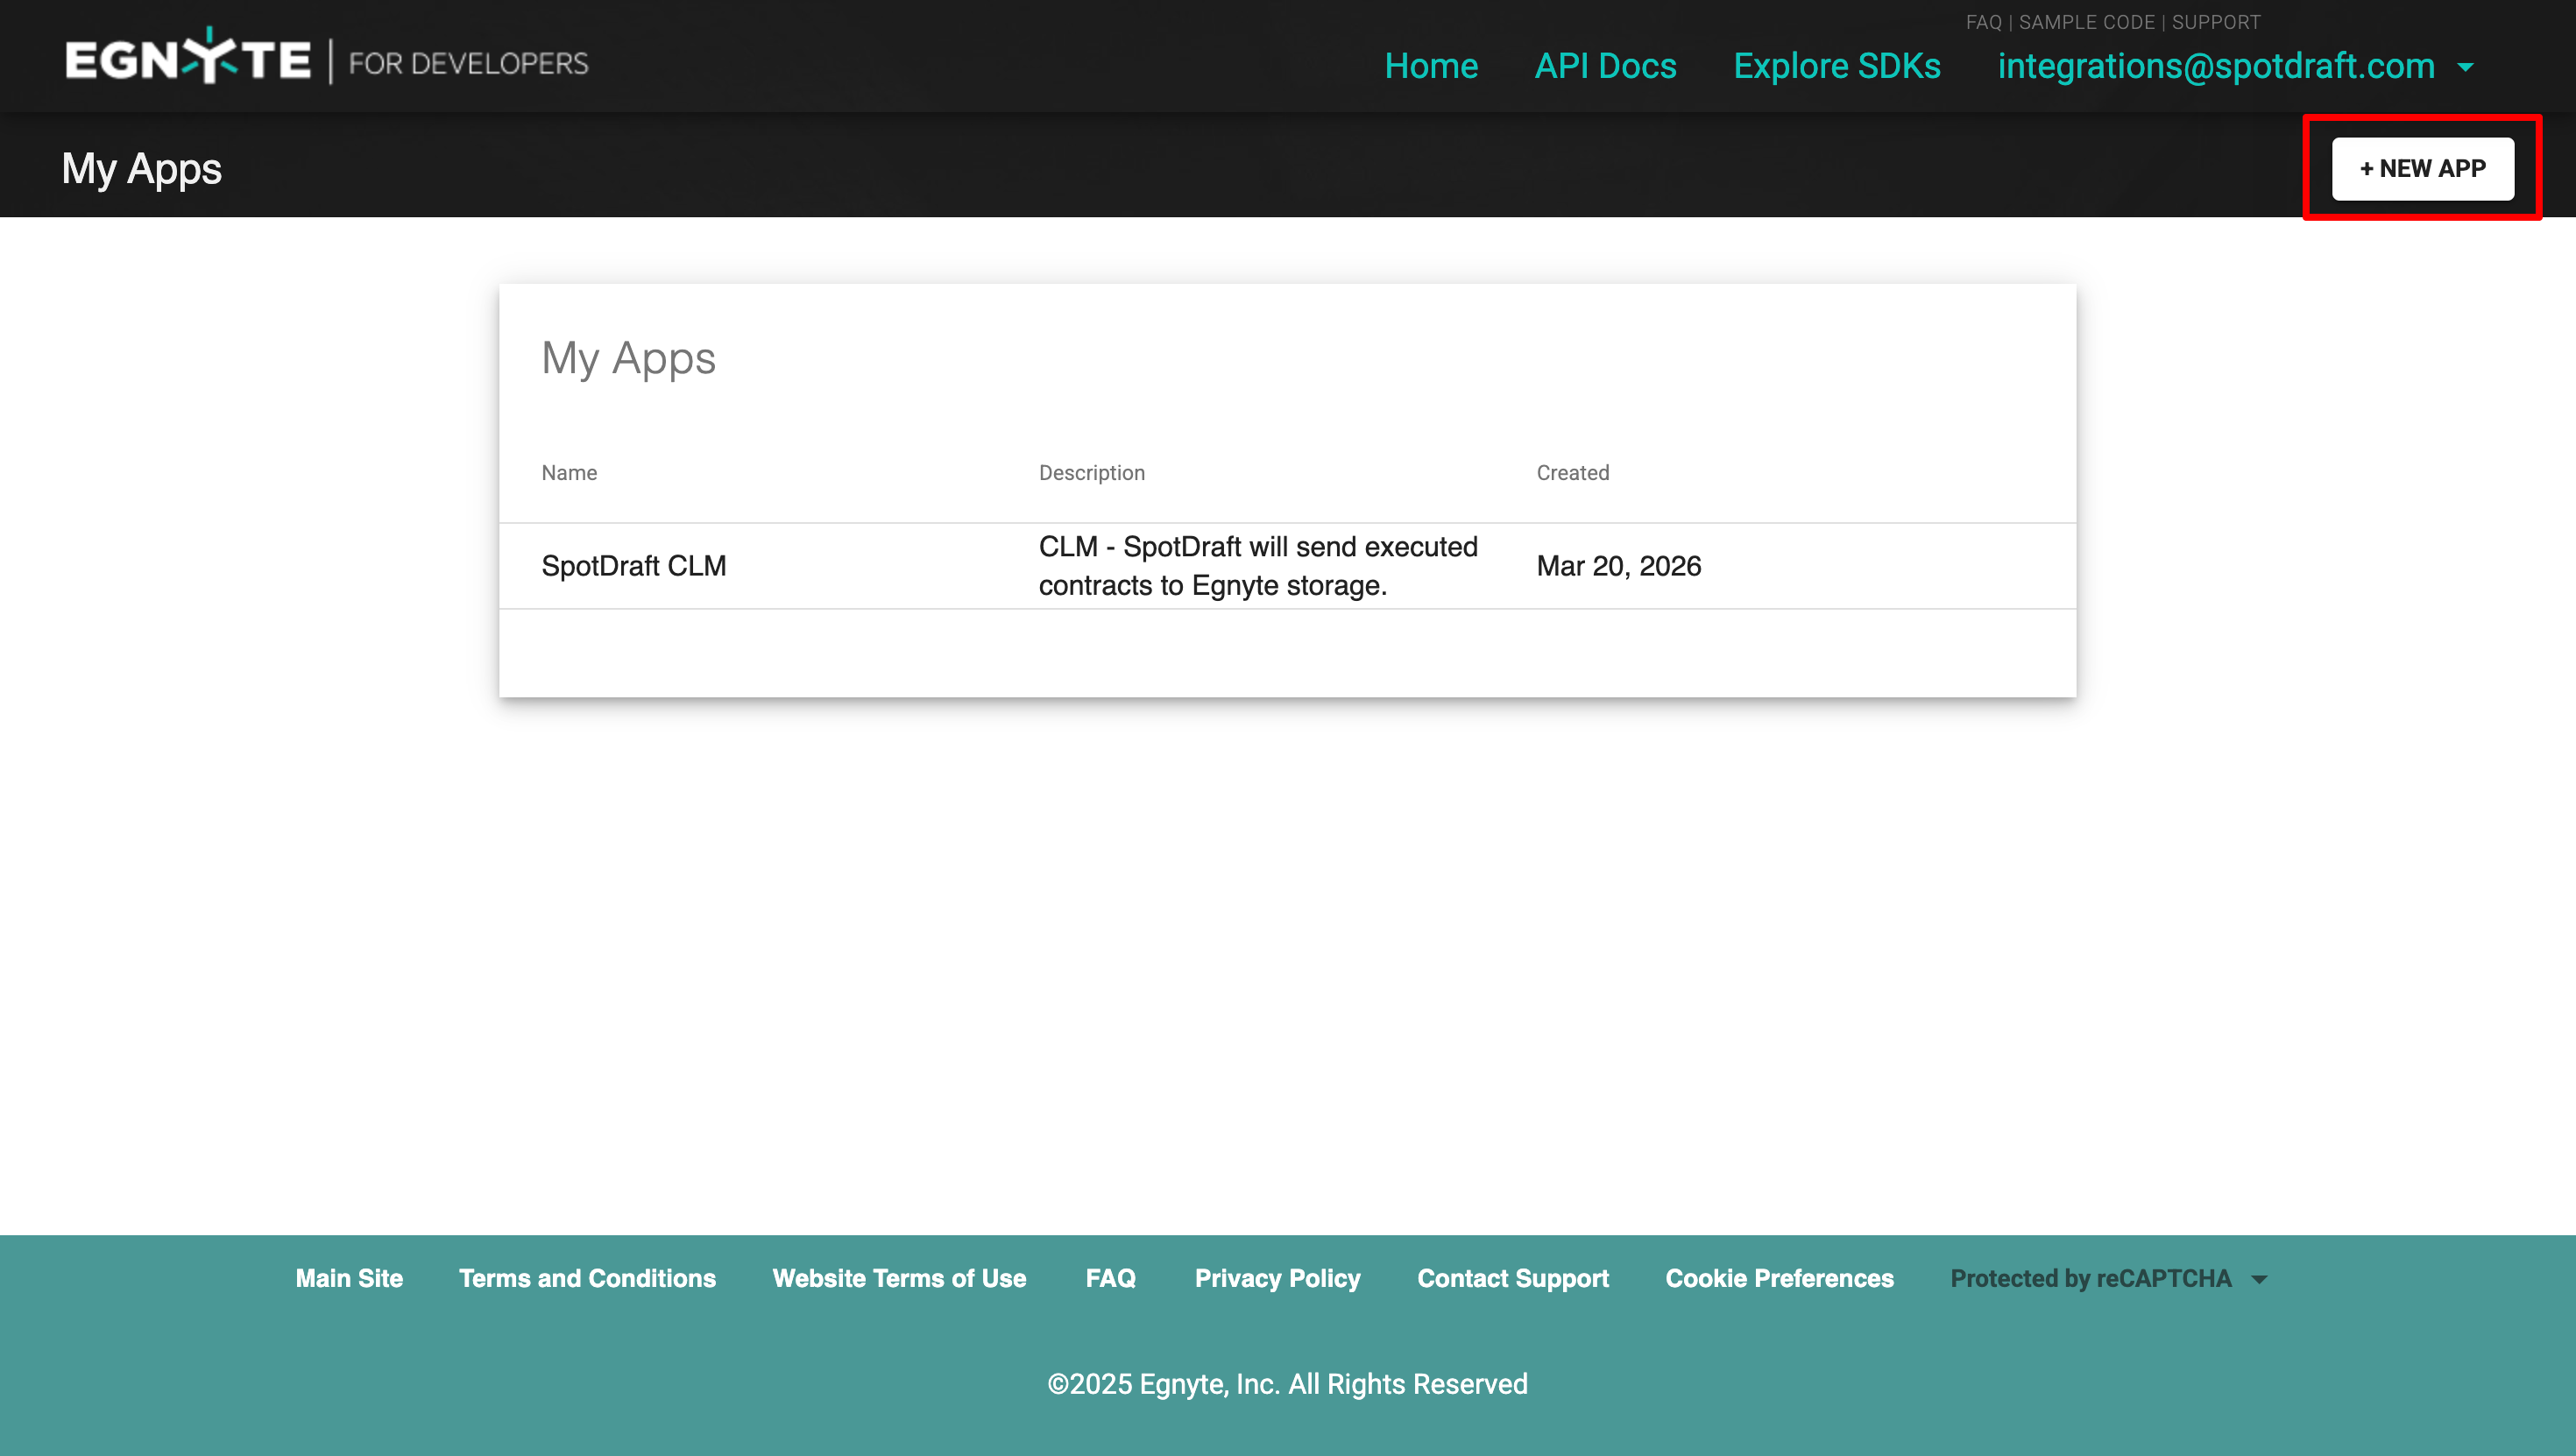
Task: Open the SpotDraft CLM app row
Action: [633, 566]
